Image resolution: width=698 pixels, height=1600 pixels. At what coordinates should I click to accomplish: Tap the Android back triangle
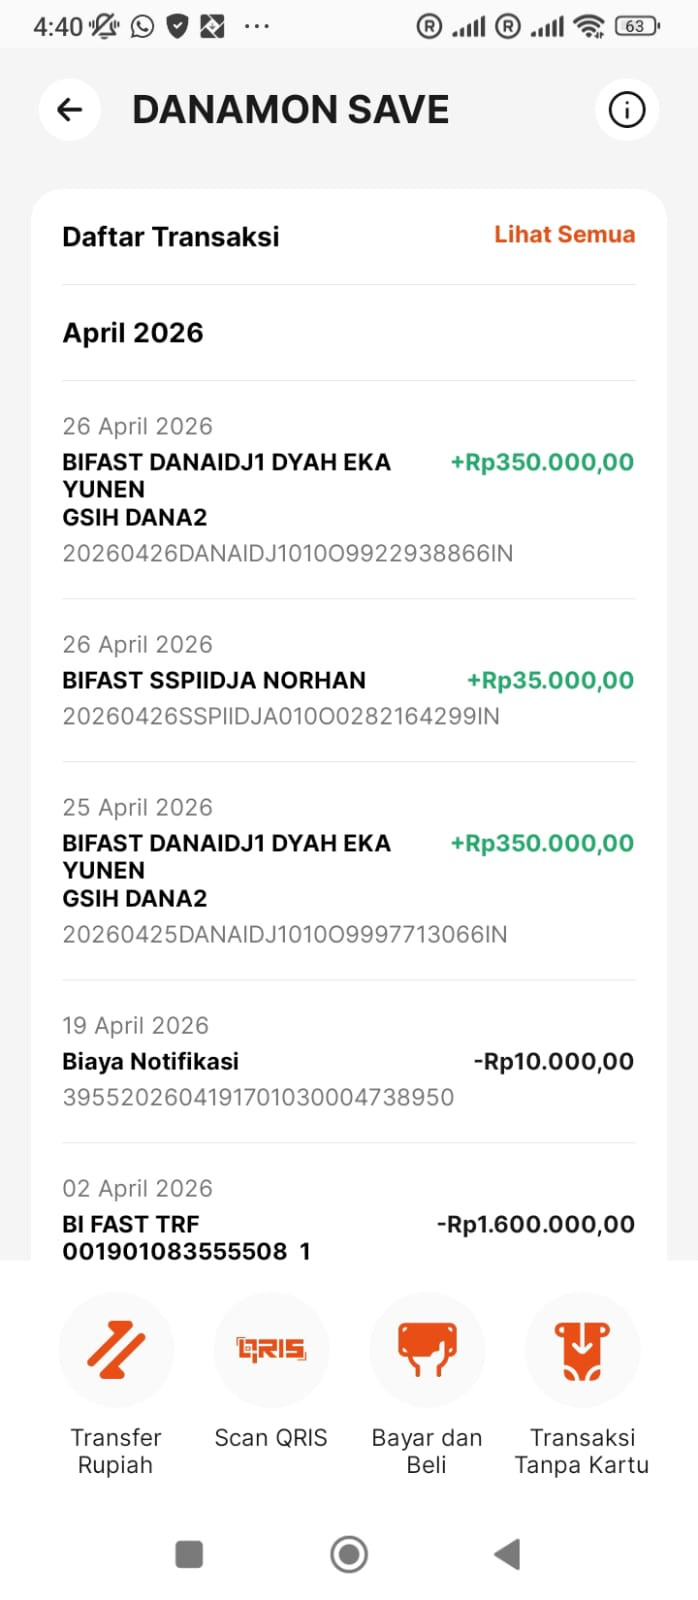507,1554
